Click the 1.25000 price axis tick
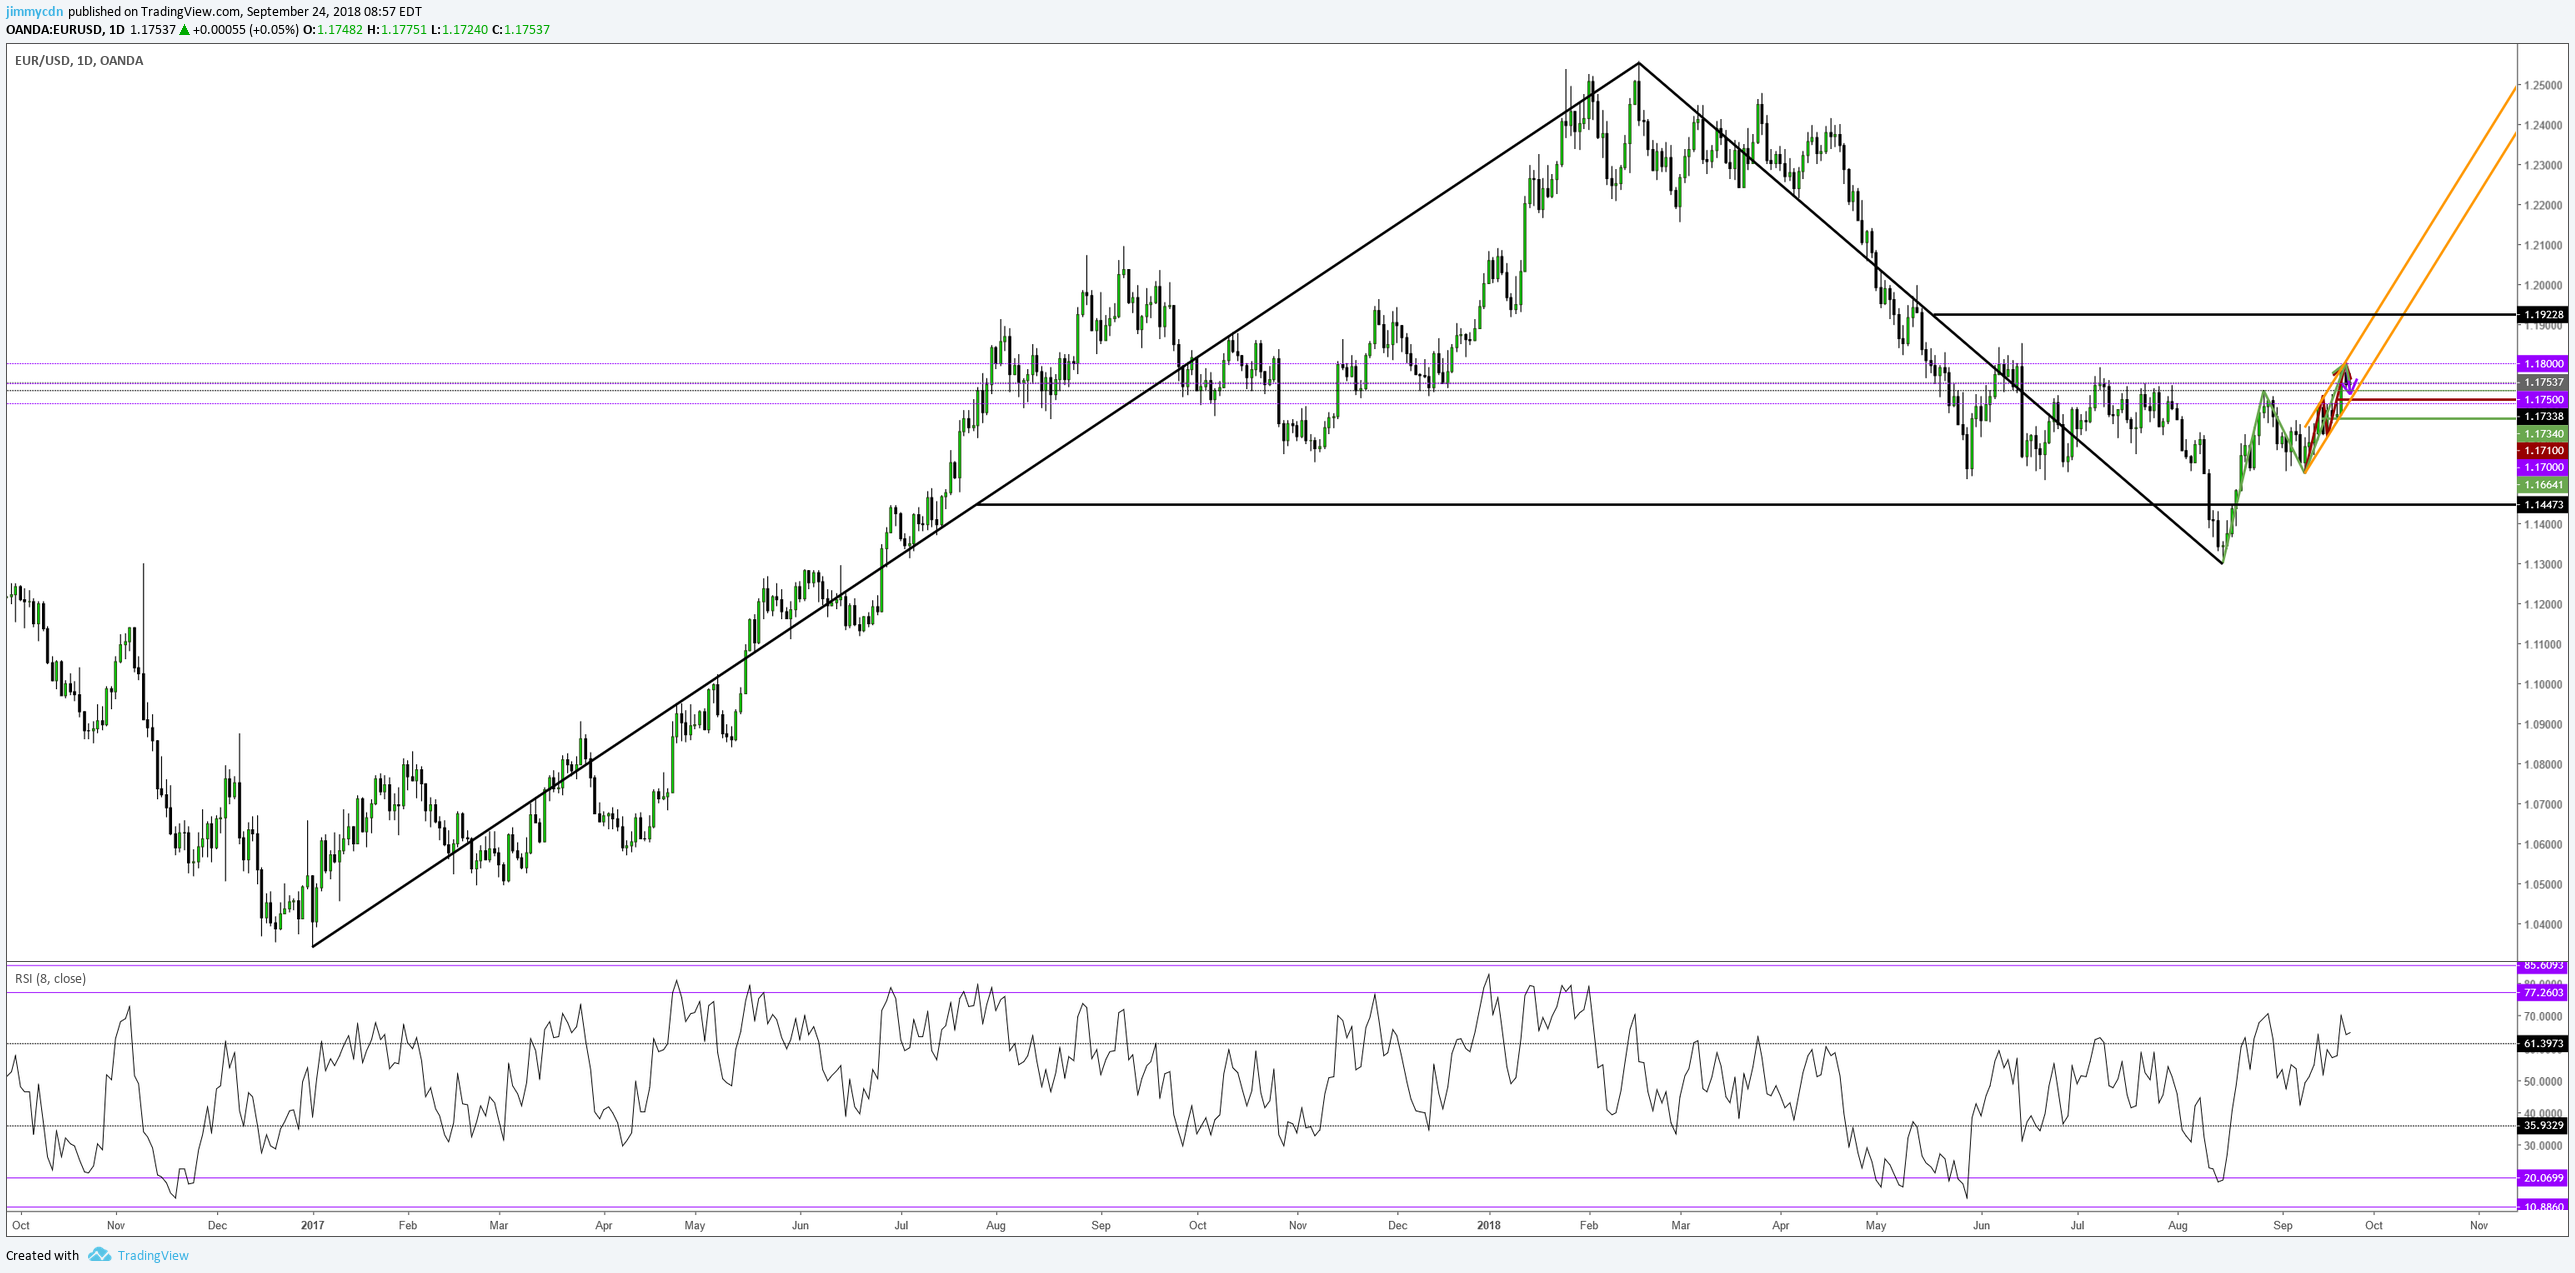Image resolution: width=2575 pixels, height=1273 pixels. (2543, 85)
